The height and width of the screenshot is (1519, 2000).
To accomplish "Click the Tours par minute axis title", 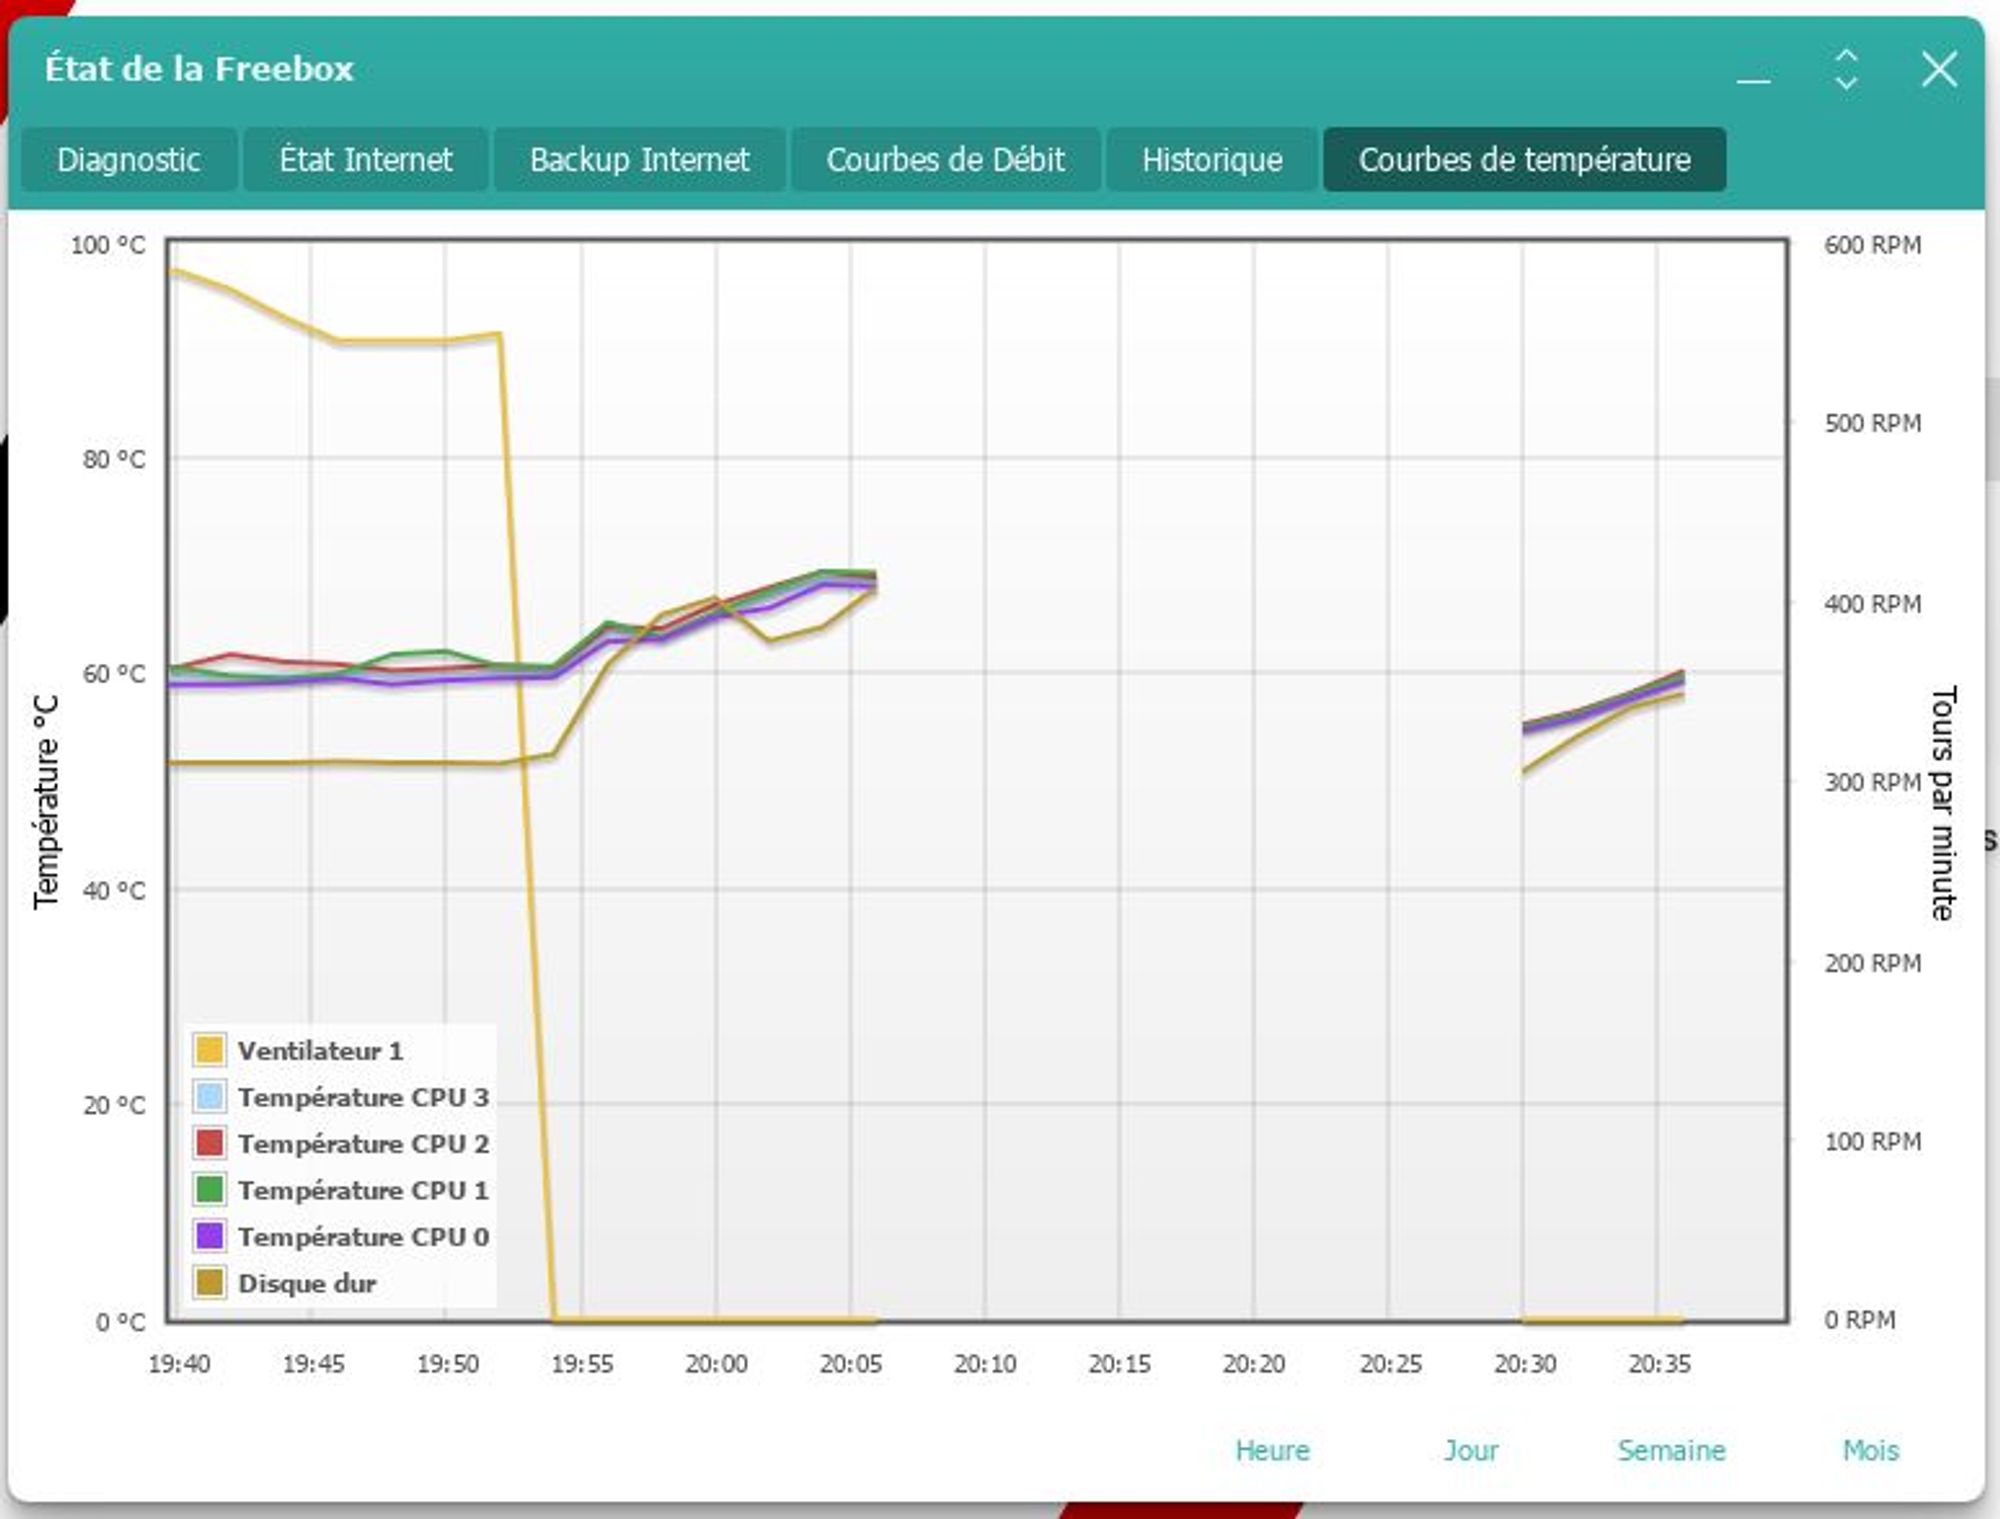I will tap(1942, 803).
